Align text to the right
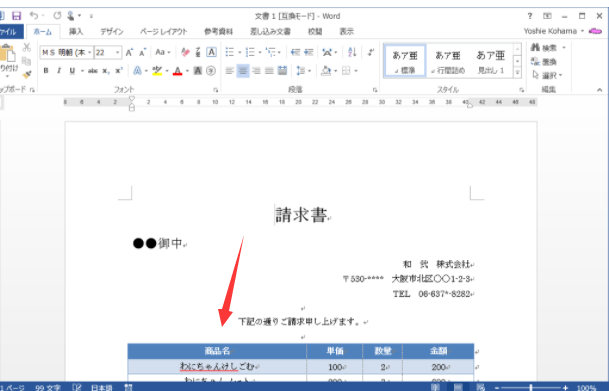 point(256,71)
